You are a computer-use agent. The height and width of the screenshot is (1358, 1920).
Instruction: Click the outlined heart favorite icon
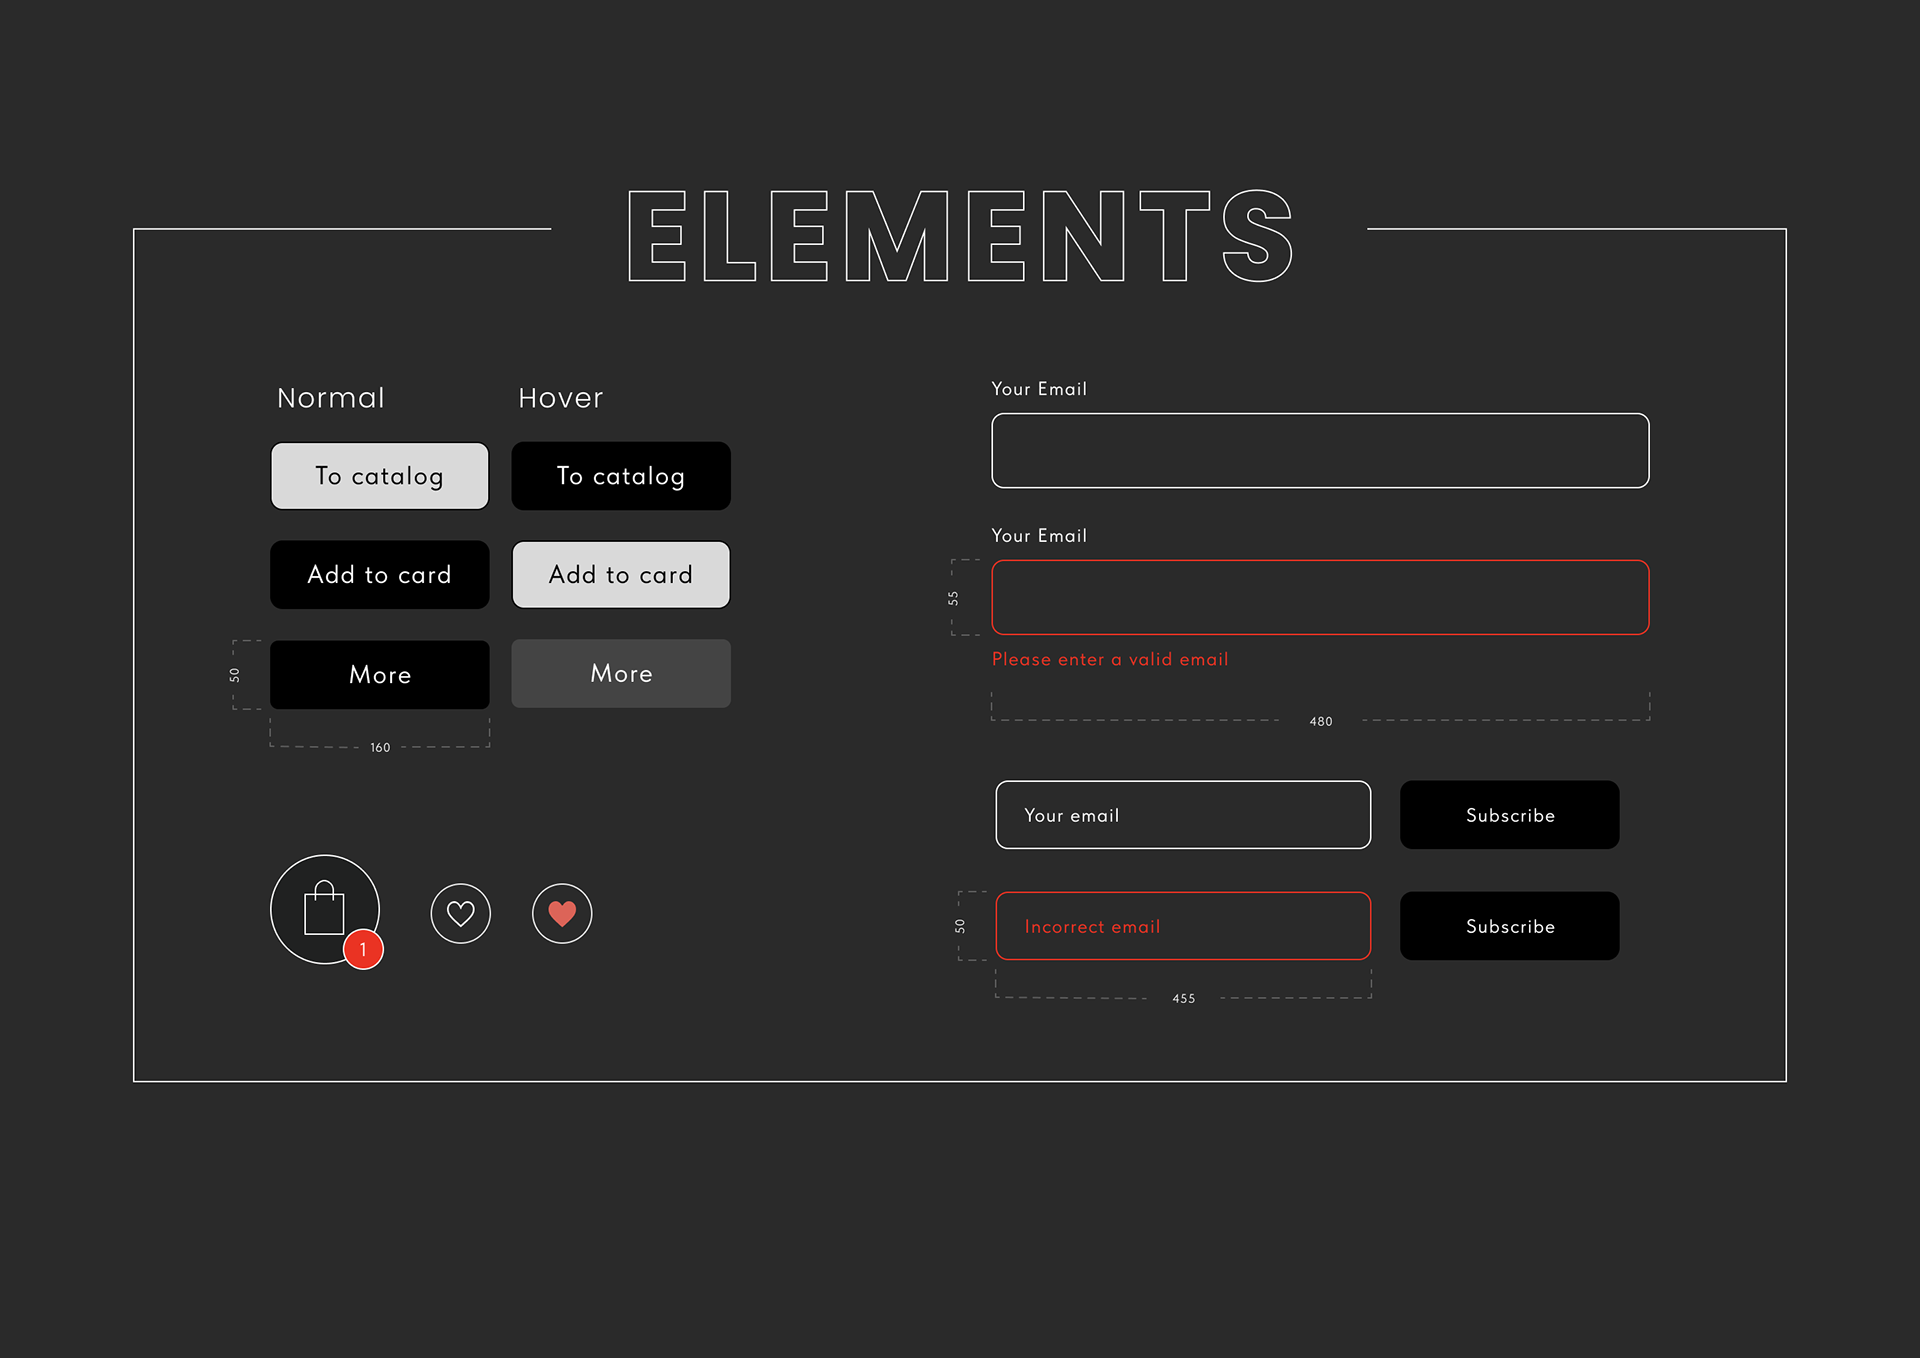[461, 913]
